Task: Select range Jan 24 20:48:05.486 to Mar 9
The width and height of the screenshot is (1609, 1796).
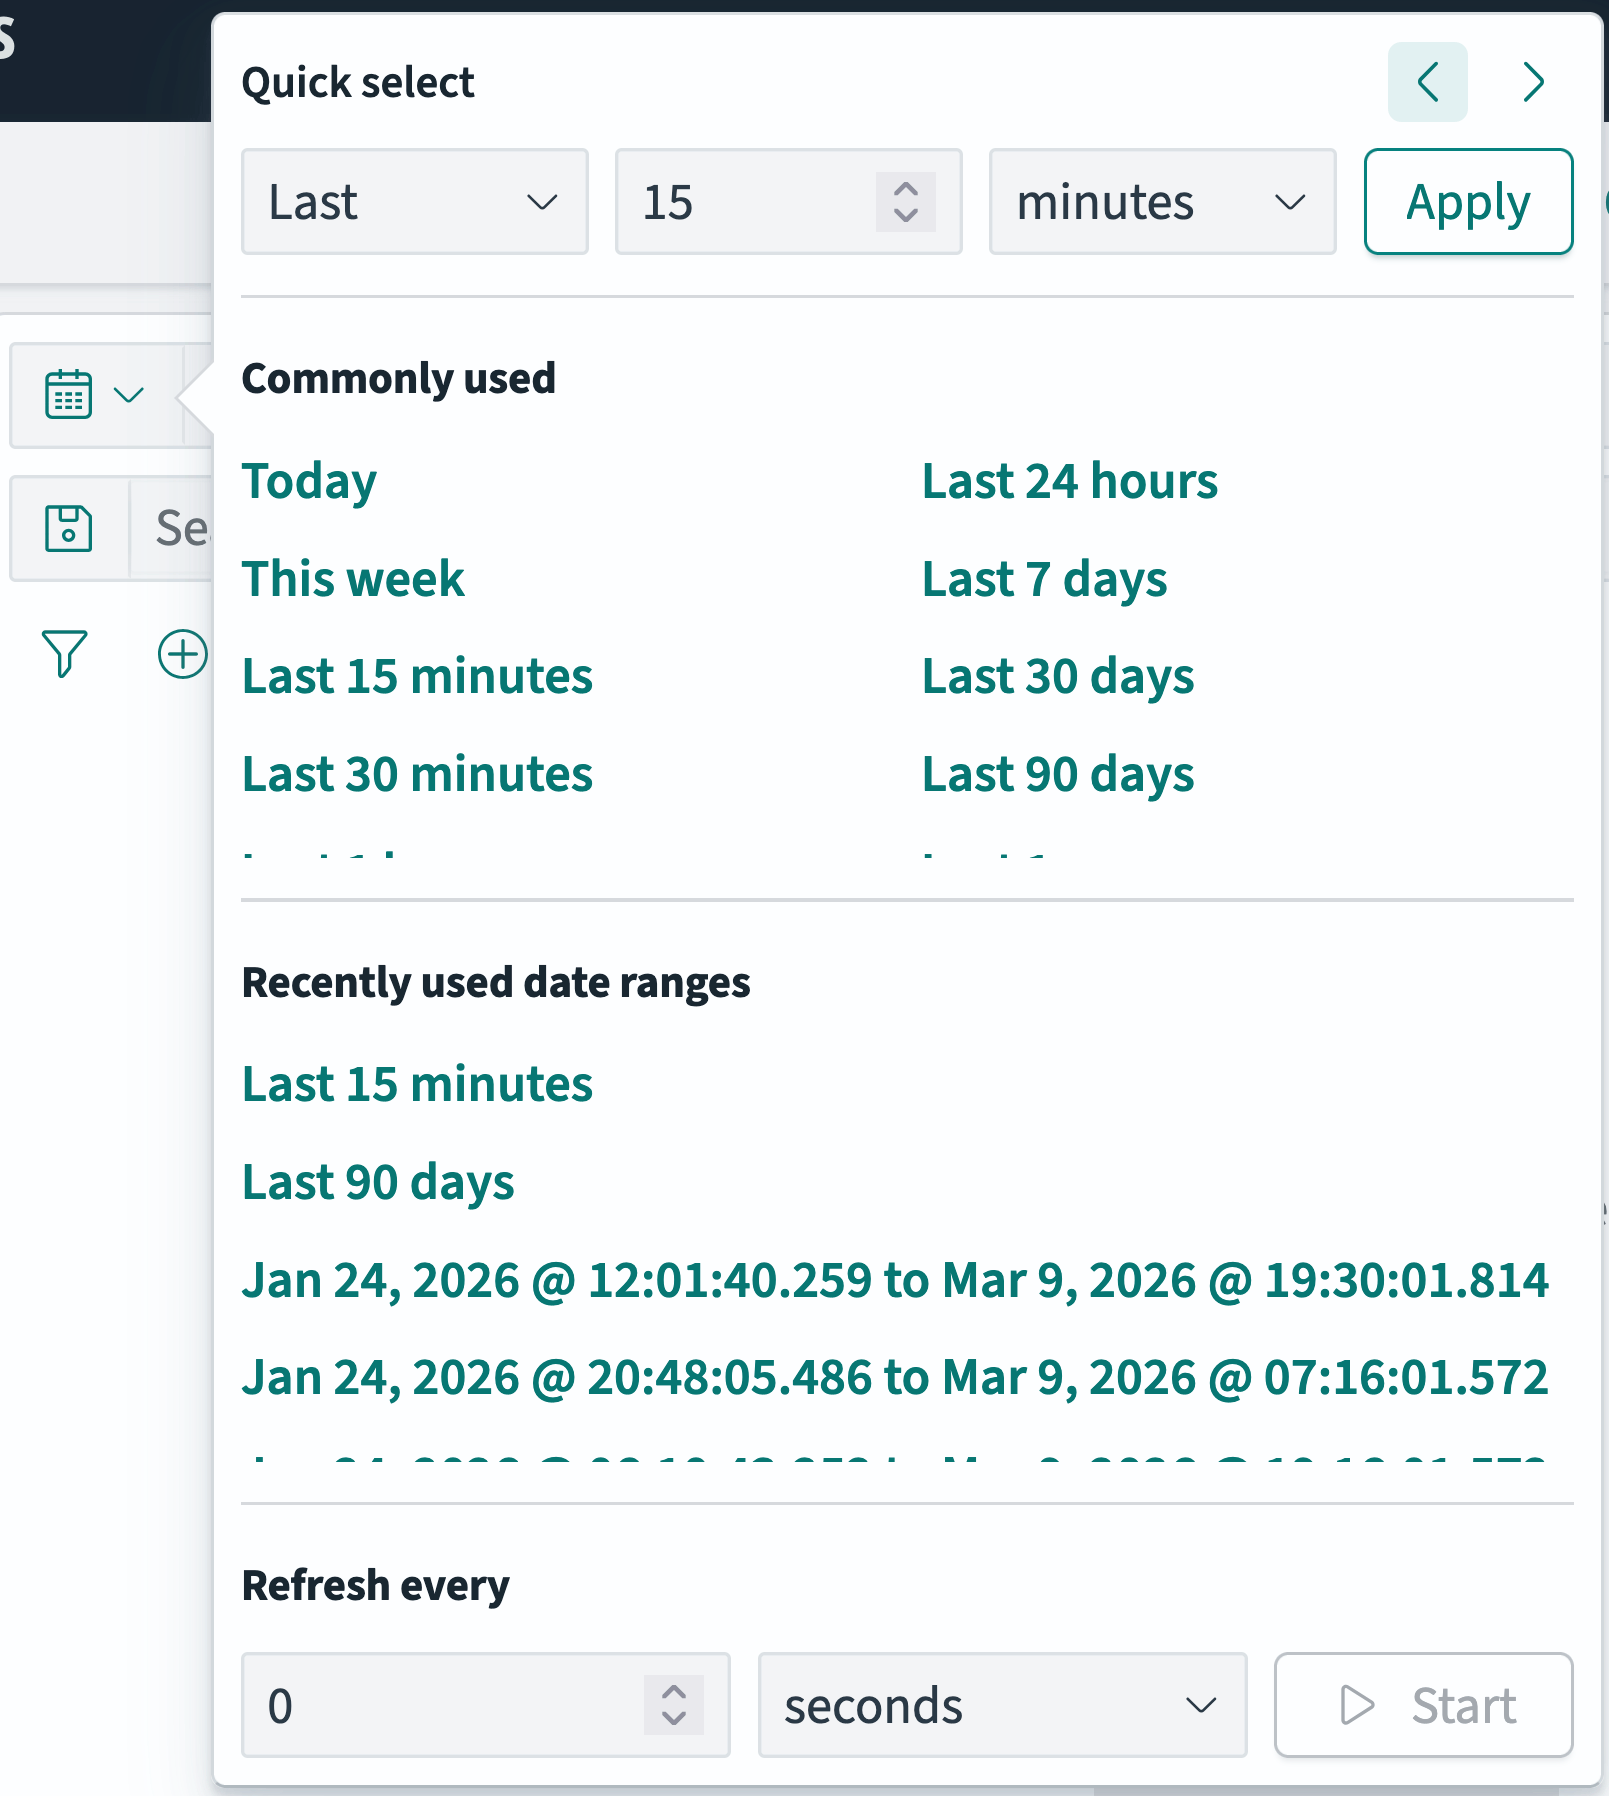Action: [x=895, y=1378]
